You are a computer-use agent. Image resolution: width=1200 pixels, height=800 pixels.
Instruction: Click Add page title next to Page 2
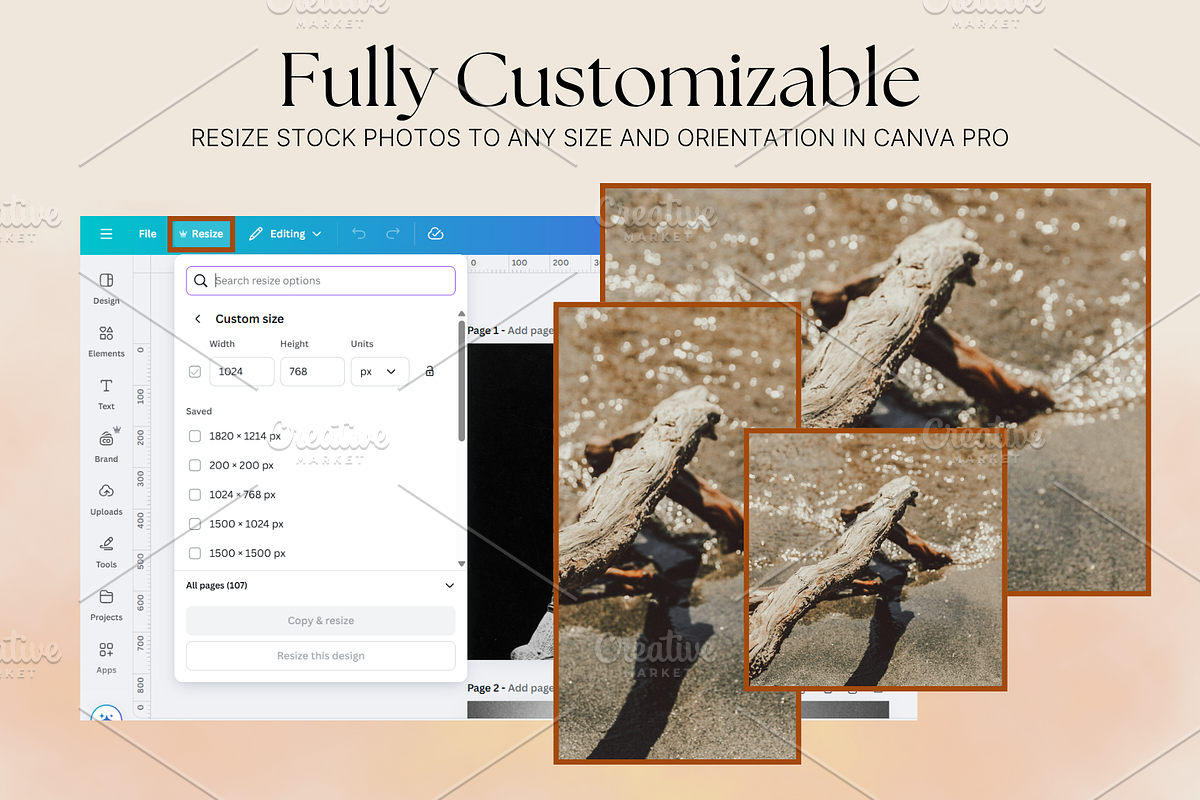(530, 688)
